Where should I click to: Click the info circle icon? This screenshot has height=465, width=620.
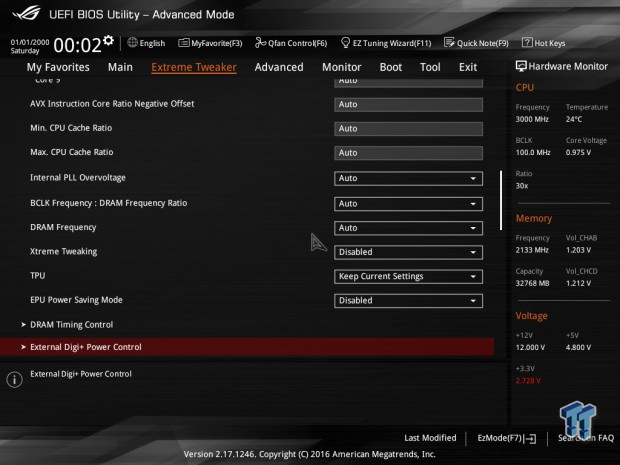pos(15,380)
